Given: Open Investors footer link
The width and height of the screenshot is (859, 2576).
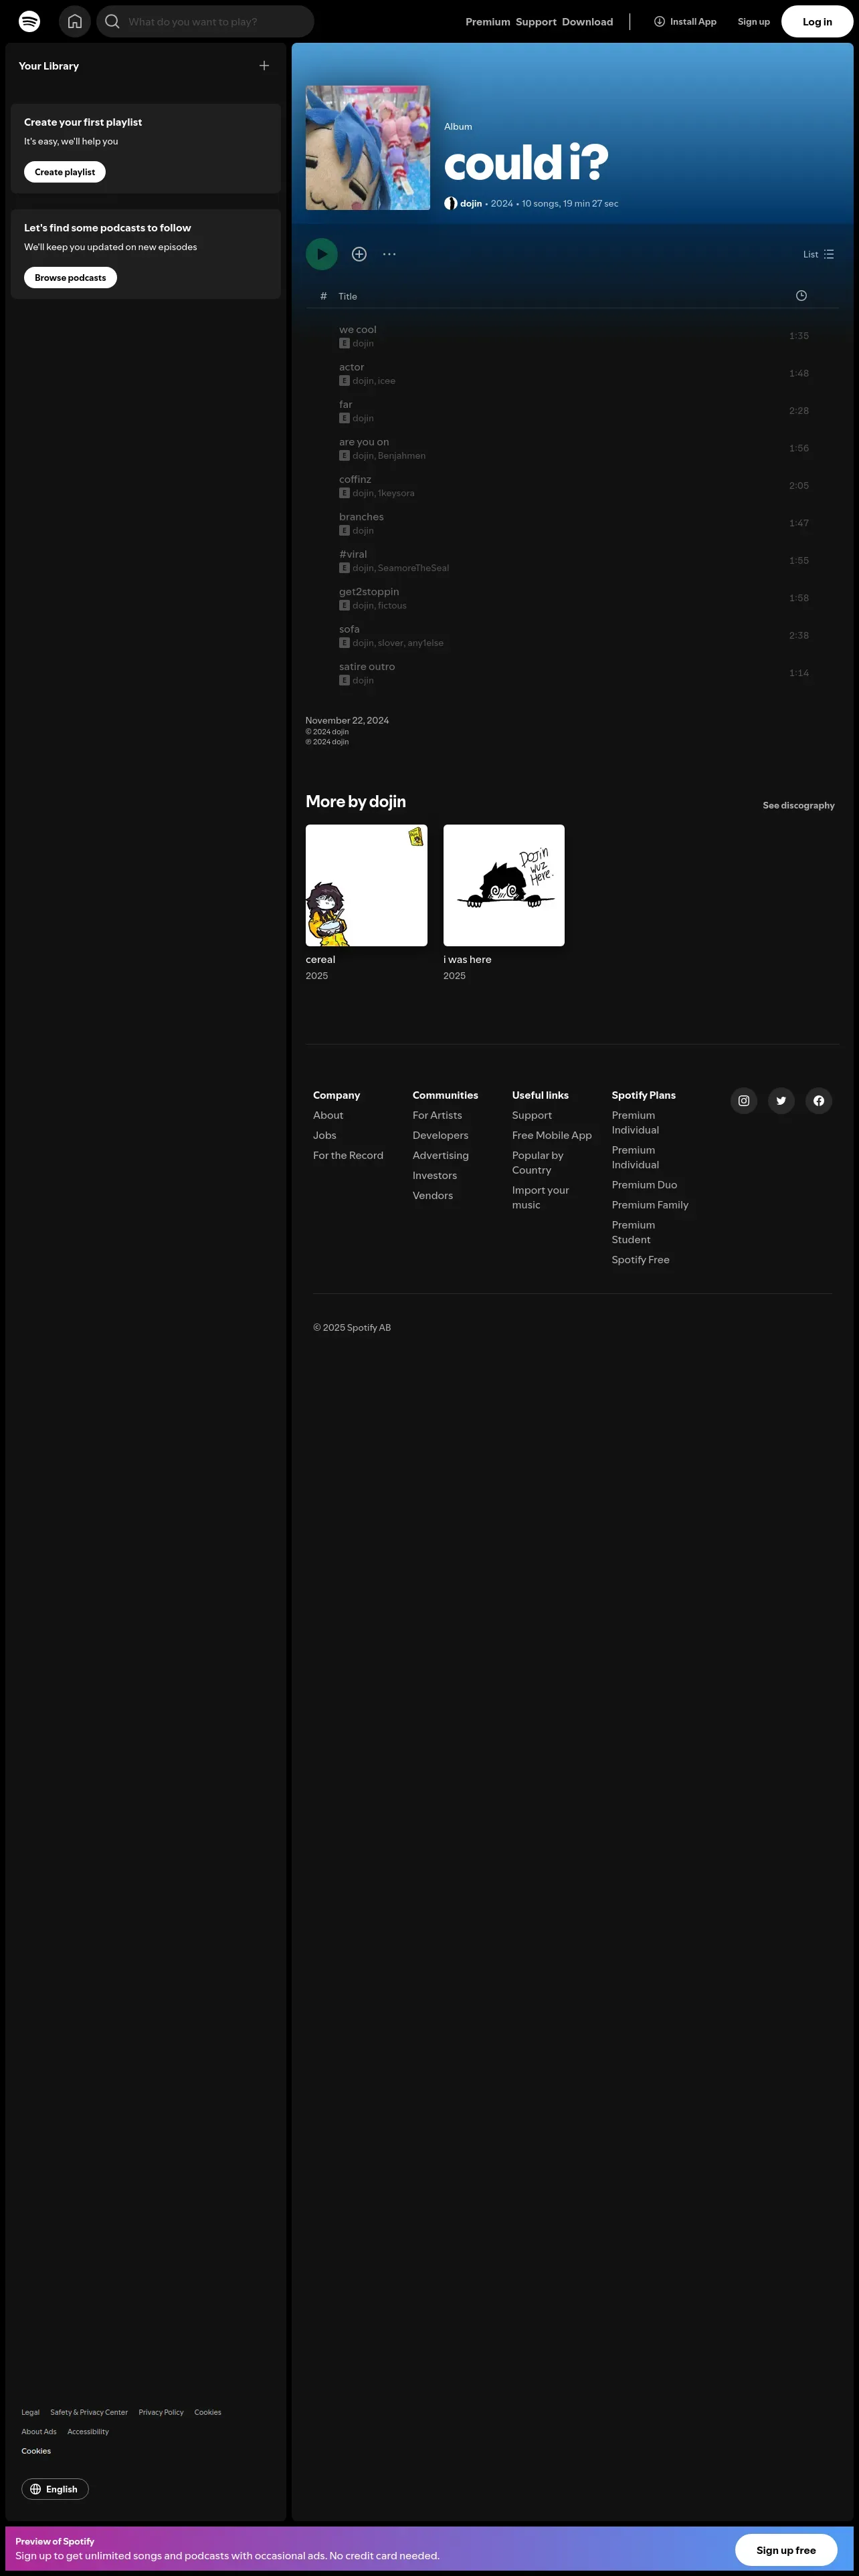Looking at the screenshot, I should pyautogui.click(x=435, y=1175).
